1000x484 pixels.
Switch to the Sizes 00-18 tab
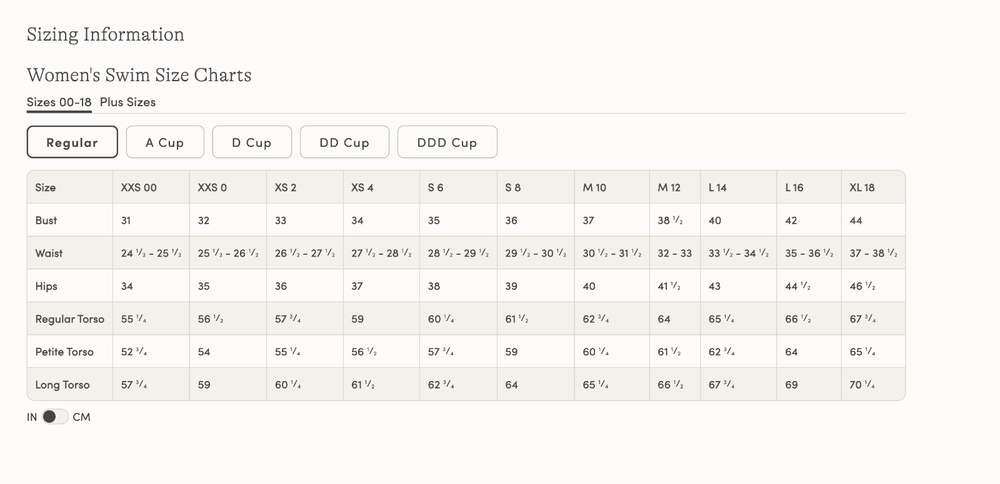(x=59, y=102)
